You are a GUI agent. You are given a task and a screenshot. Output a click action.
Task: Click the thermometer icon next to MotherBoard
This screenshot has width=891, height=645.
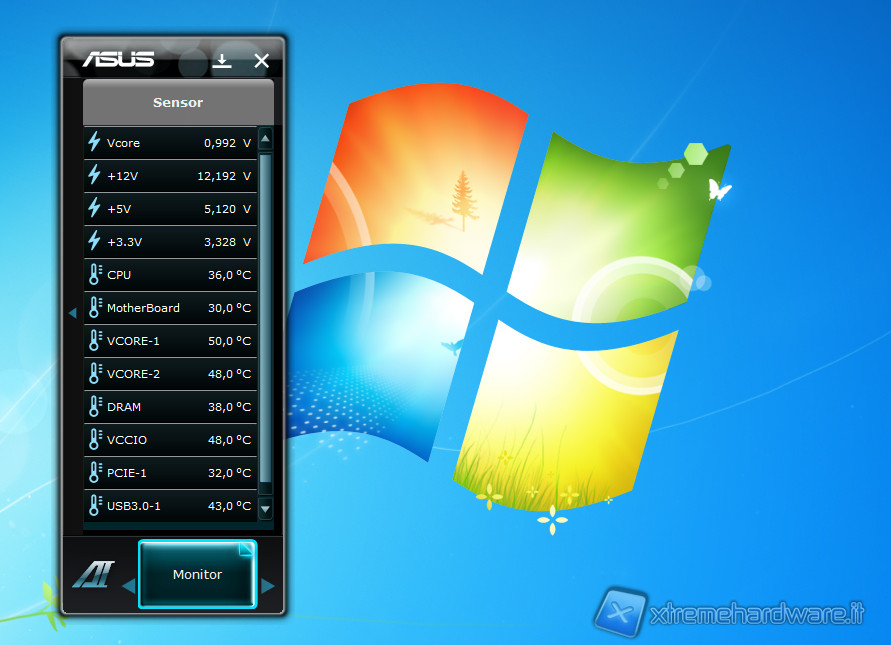(95, 307)
